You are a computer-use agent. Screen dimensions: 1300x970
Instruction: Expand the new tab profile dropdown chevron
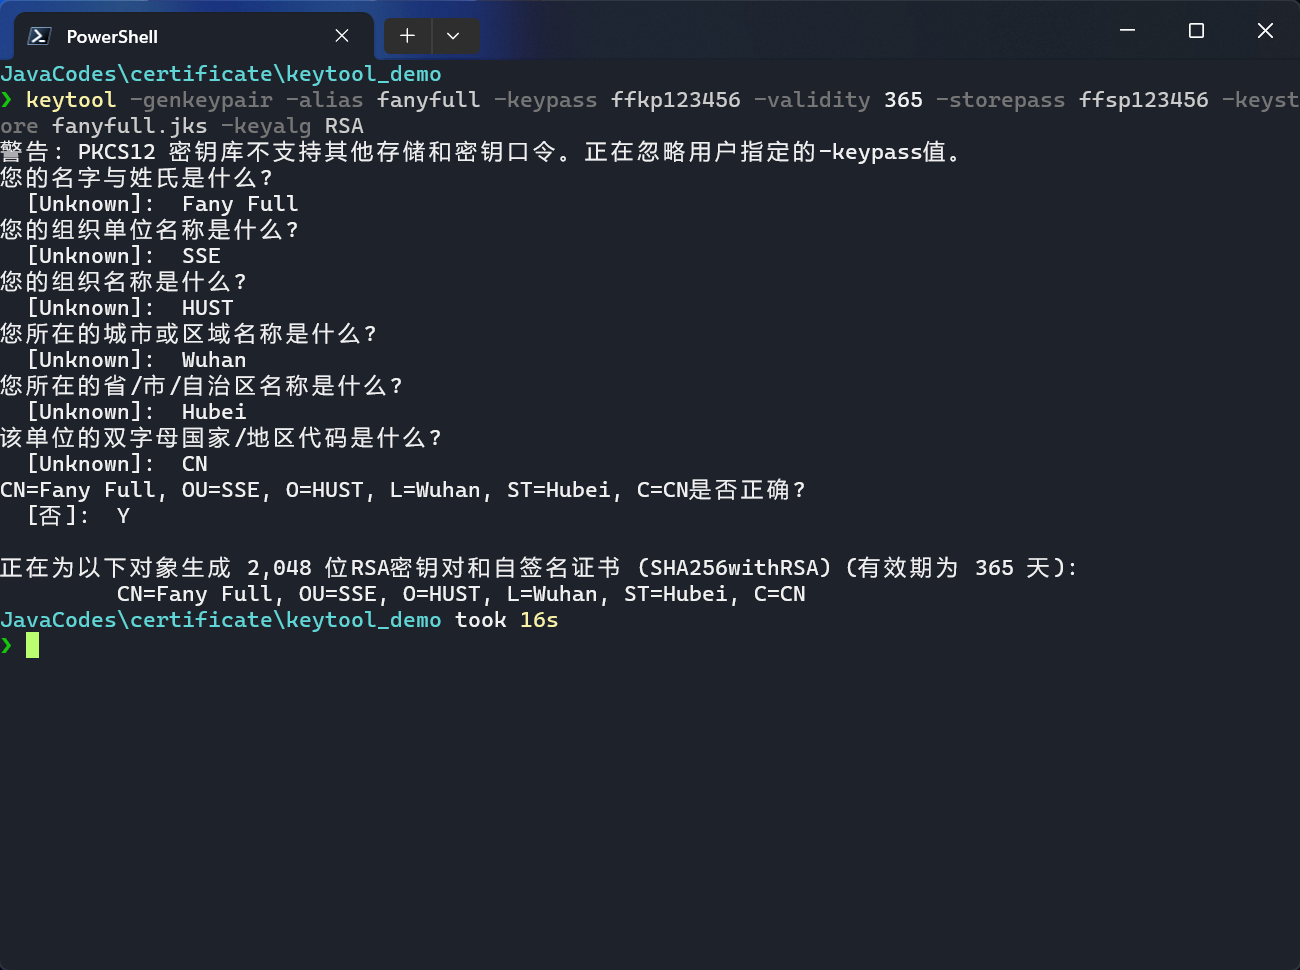click(x=453, y=36)
